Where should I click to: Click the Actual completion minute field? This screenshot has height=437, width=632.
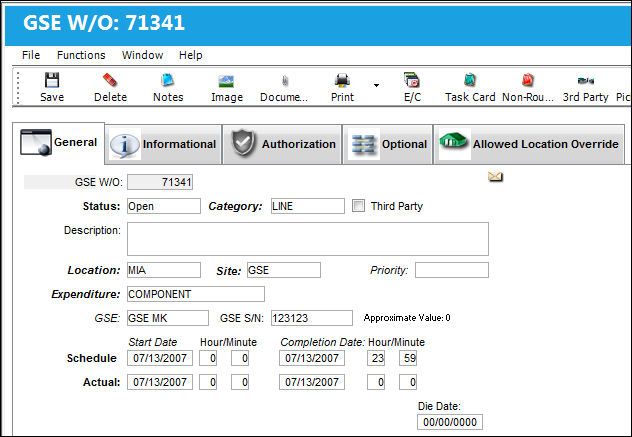408,382
